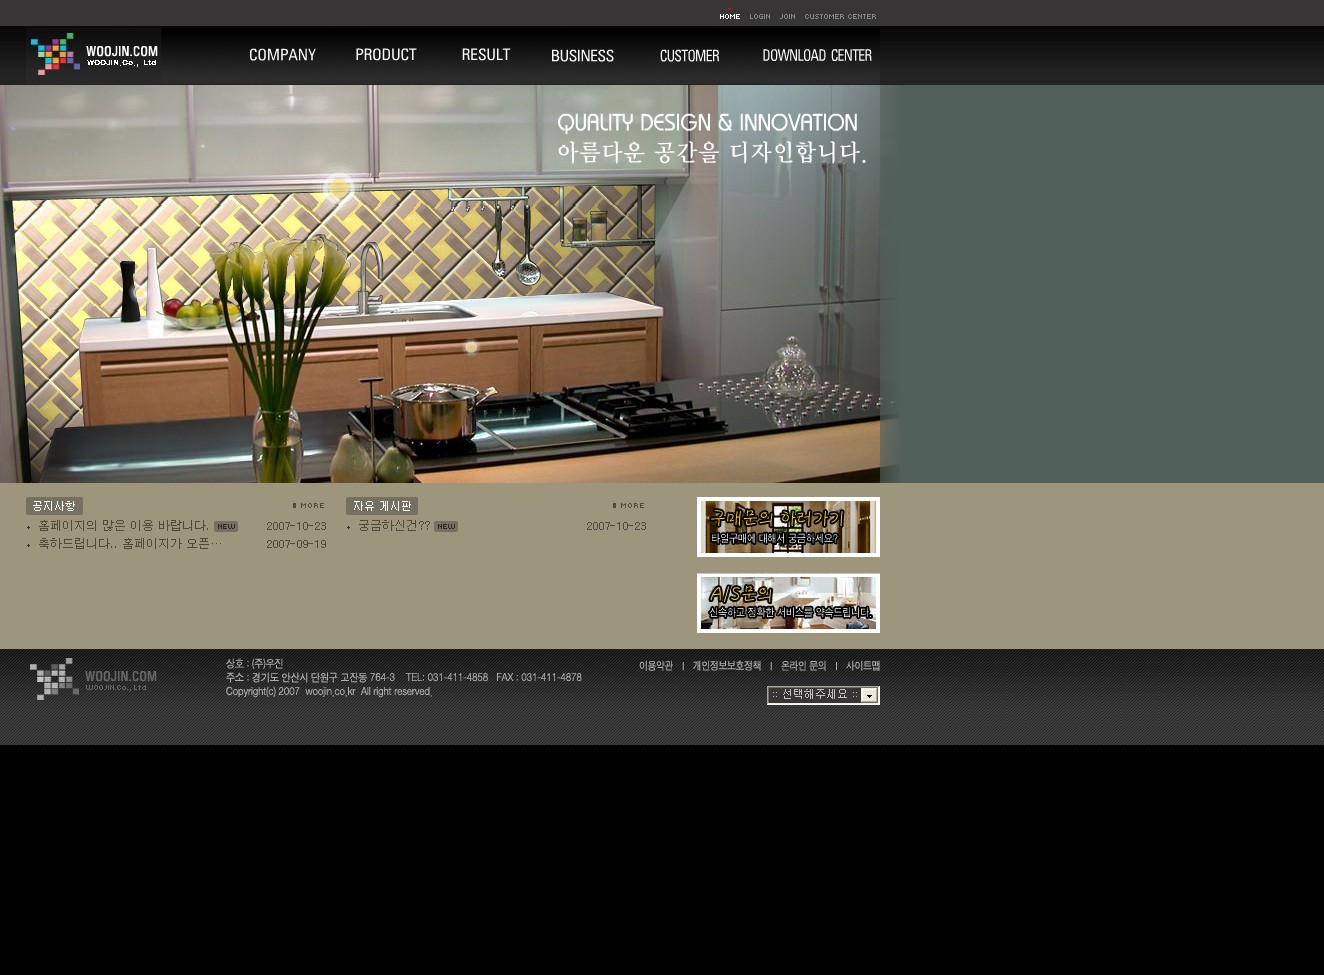1324x975 pixels.
Task: Click the WOOJIN.COM logo in the header
Action: click(x=94, y=54)
